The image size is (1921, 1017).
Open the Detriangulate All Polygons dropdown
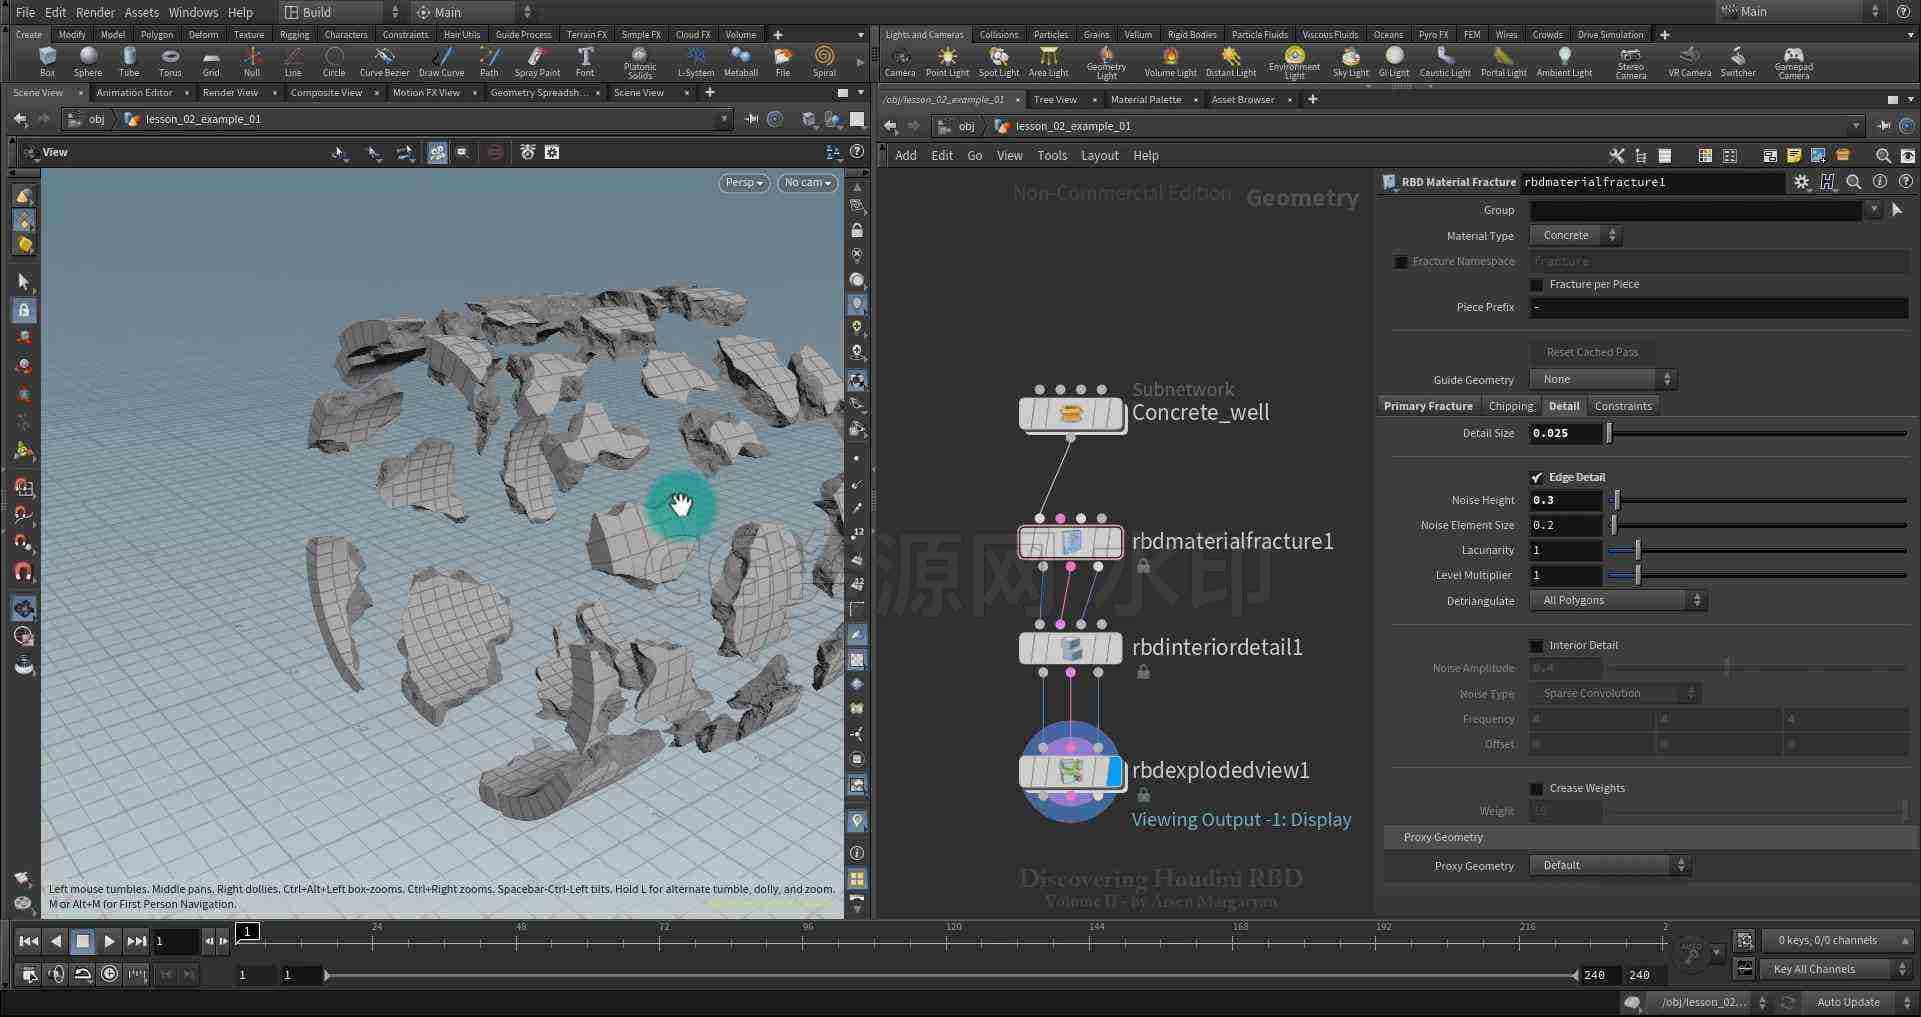pyautogui.click(x=1618, y=600)
